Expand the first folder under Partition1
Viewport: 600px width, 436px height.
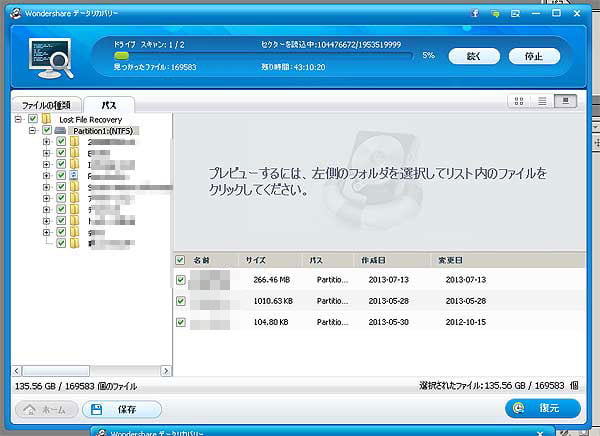46,142
